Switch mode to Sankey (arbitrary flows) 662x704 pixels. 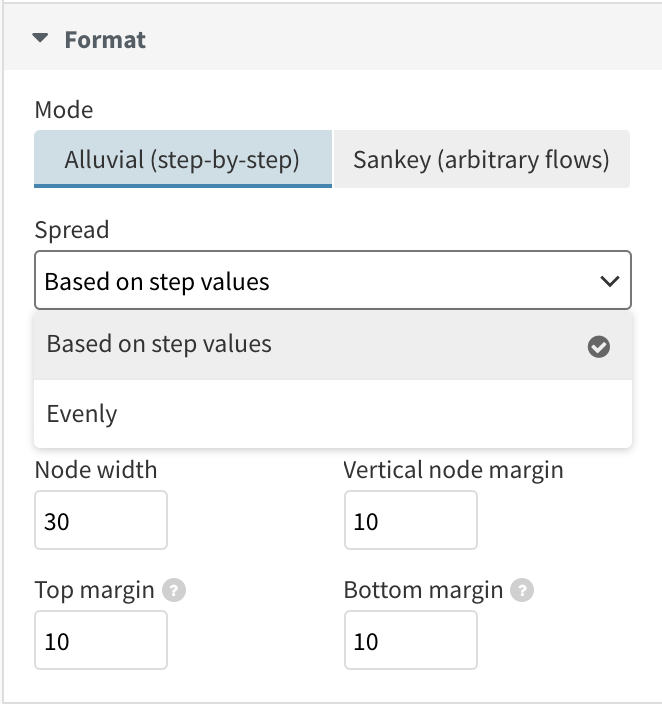coord(481,159)
